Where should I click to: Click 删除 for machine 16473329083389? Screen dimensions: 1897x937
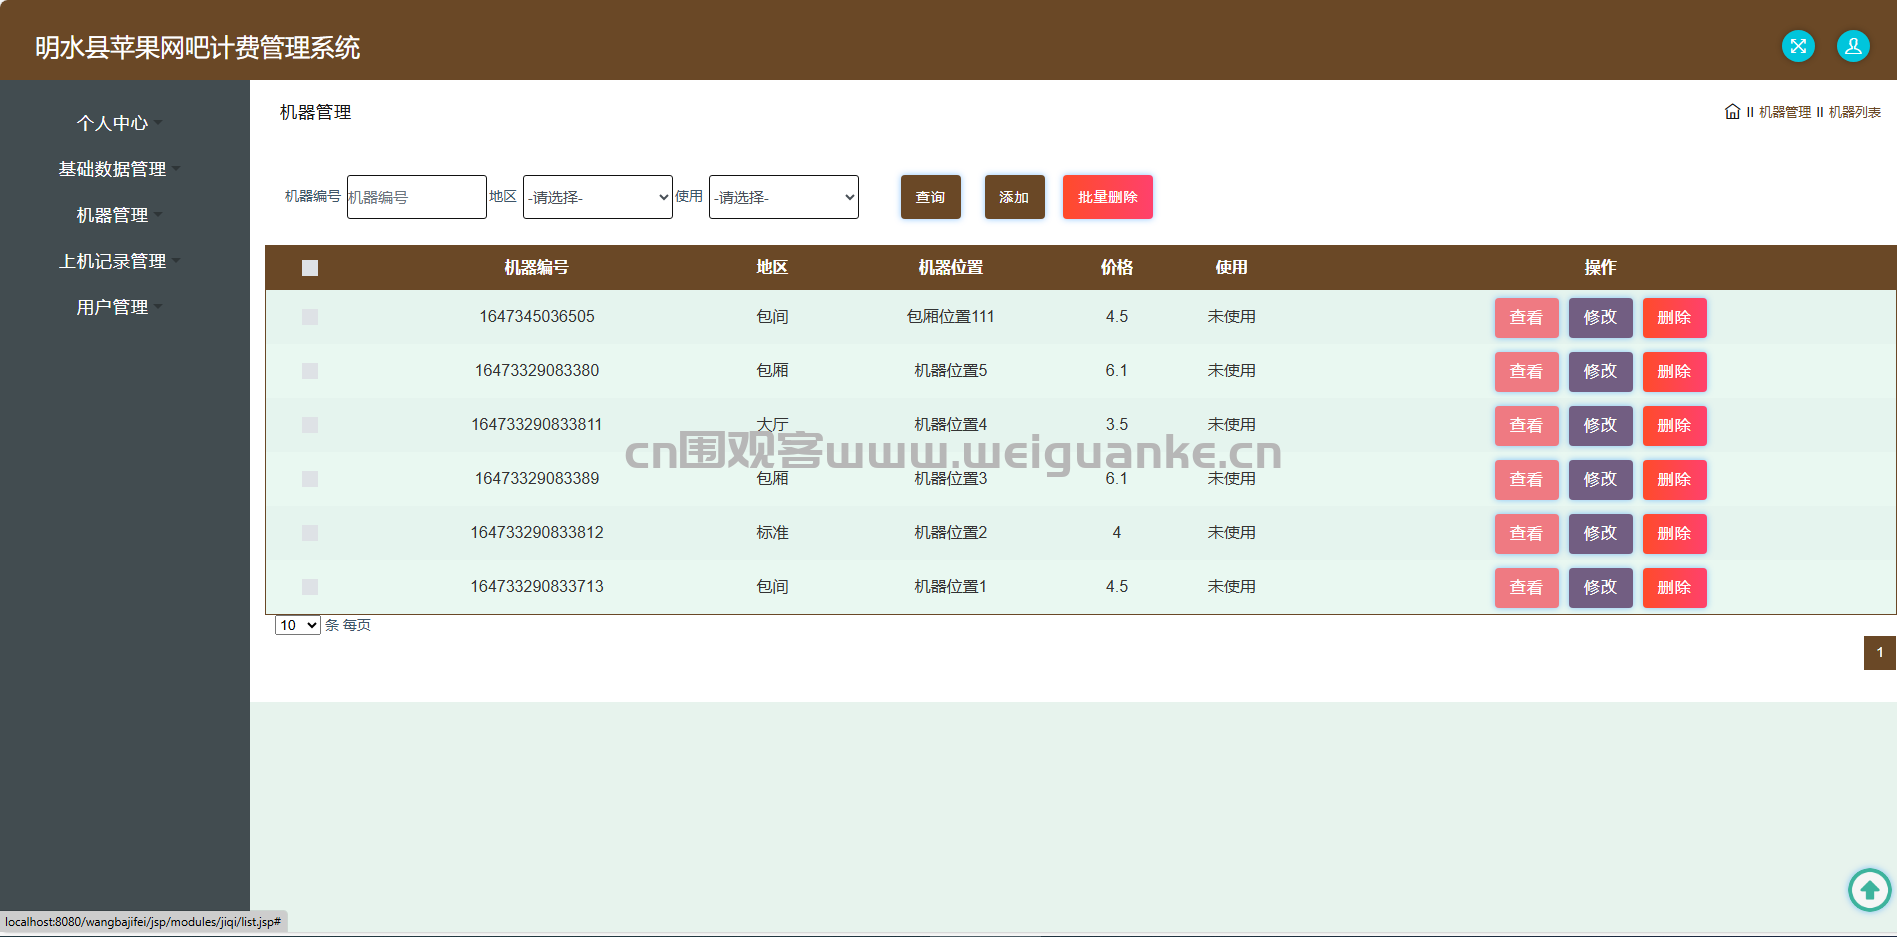1675,480
